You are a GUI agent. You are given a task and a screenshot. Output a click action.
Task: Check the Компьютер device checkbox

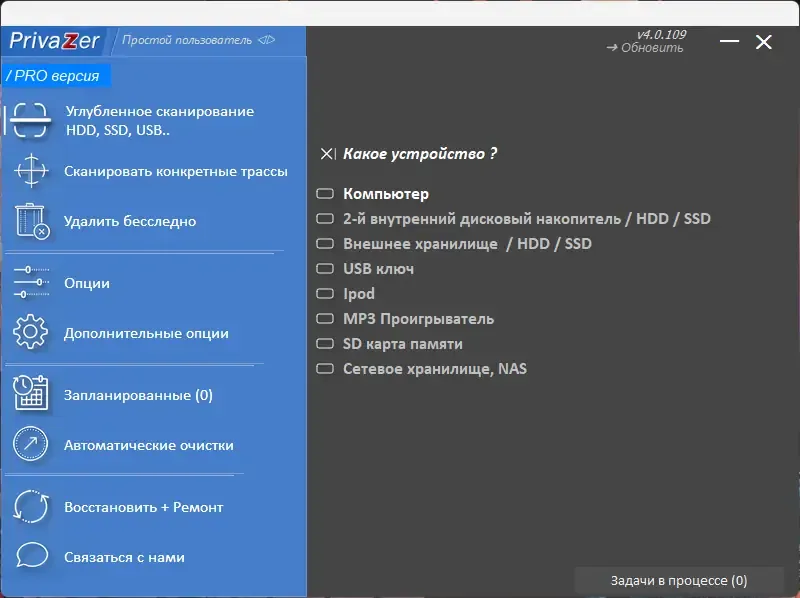pyautogui.click(x=325, y=193)
